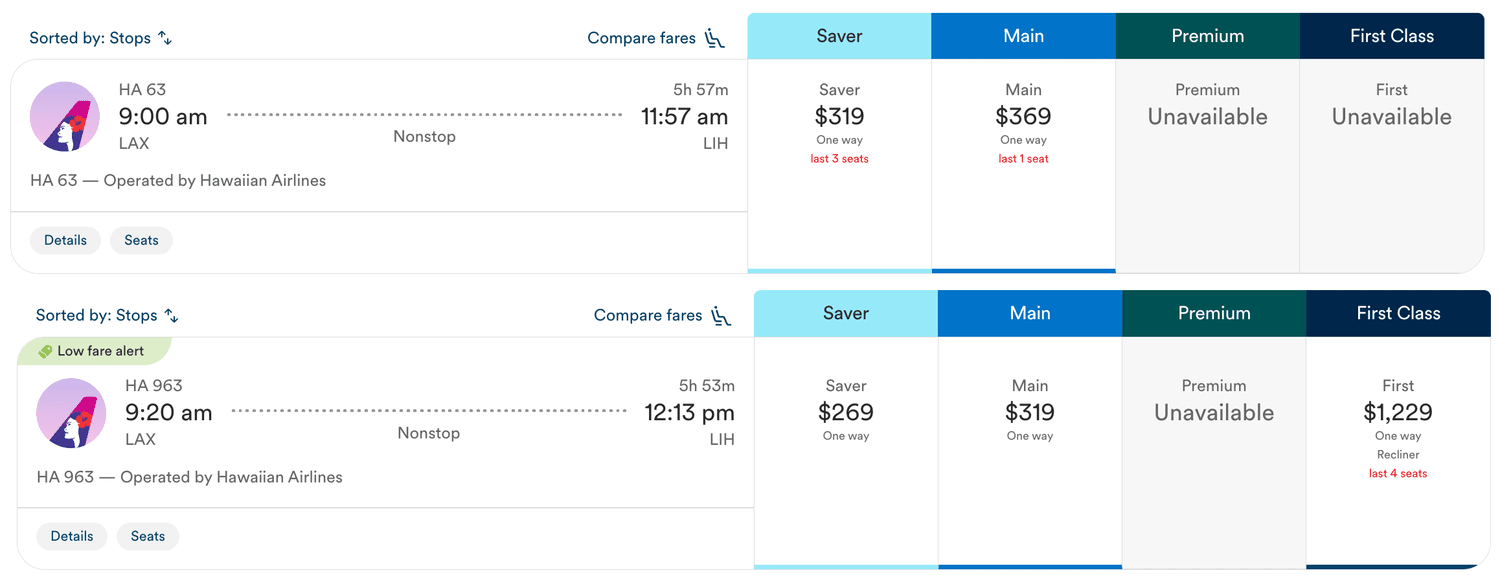The image size is (1500, 575).
Task: Click Hawaiian Airlines logo for flight HA 63
Action: pyautogui.click(x=65, y=117)
